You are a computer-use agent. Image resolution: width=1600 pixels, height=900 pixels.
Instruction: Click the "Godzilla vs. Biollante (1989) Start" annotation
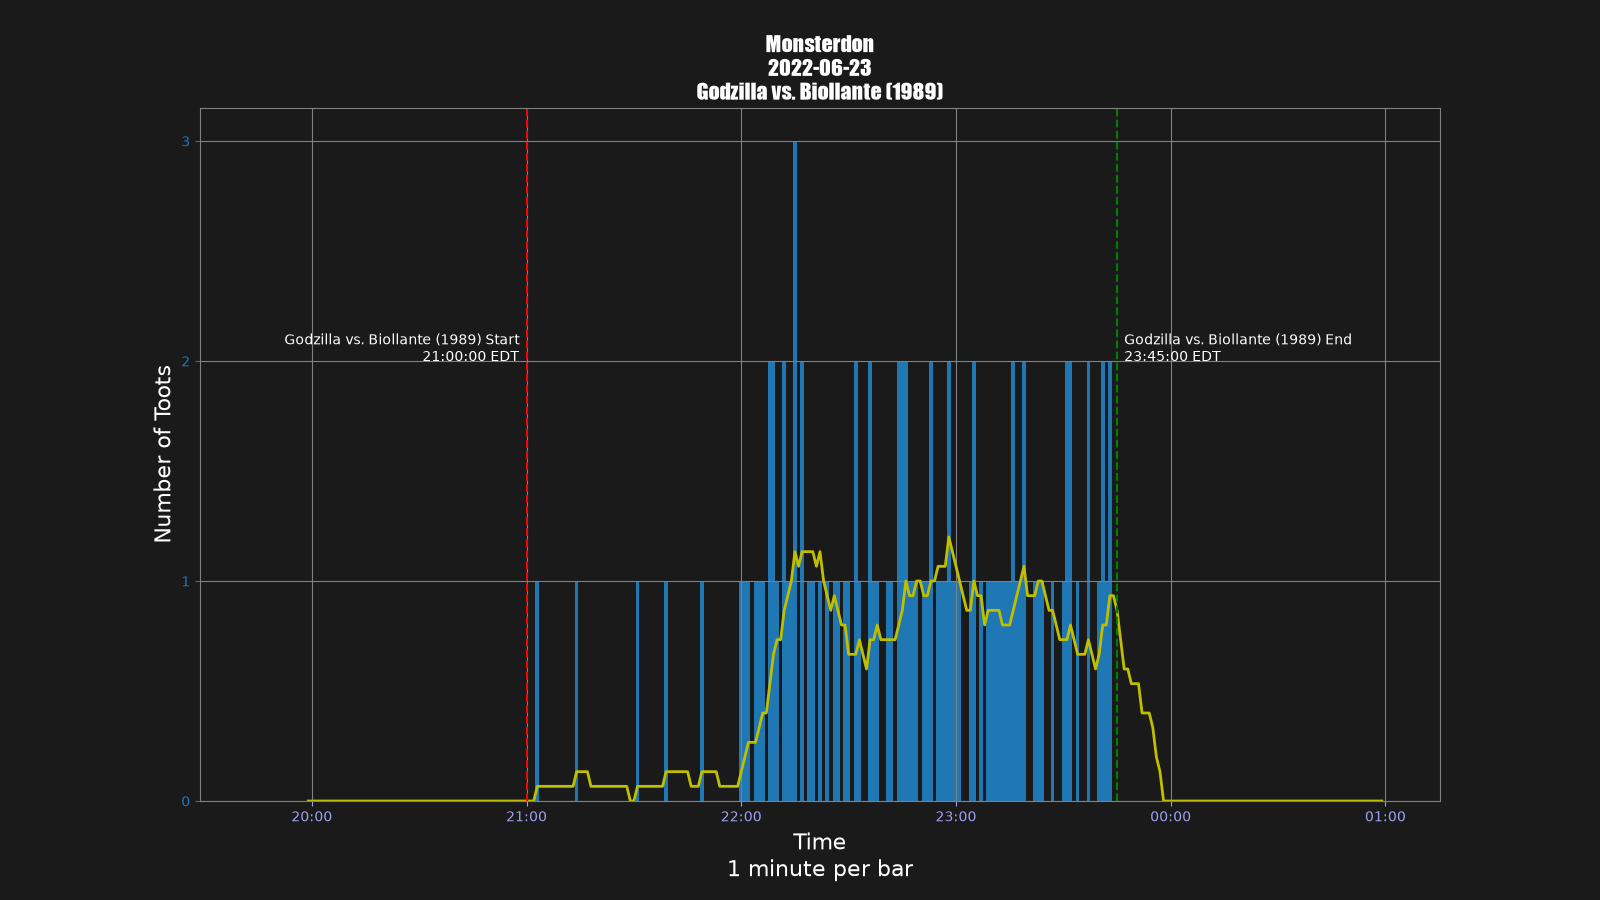click(402, 340)
